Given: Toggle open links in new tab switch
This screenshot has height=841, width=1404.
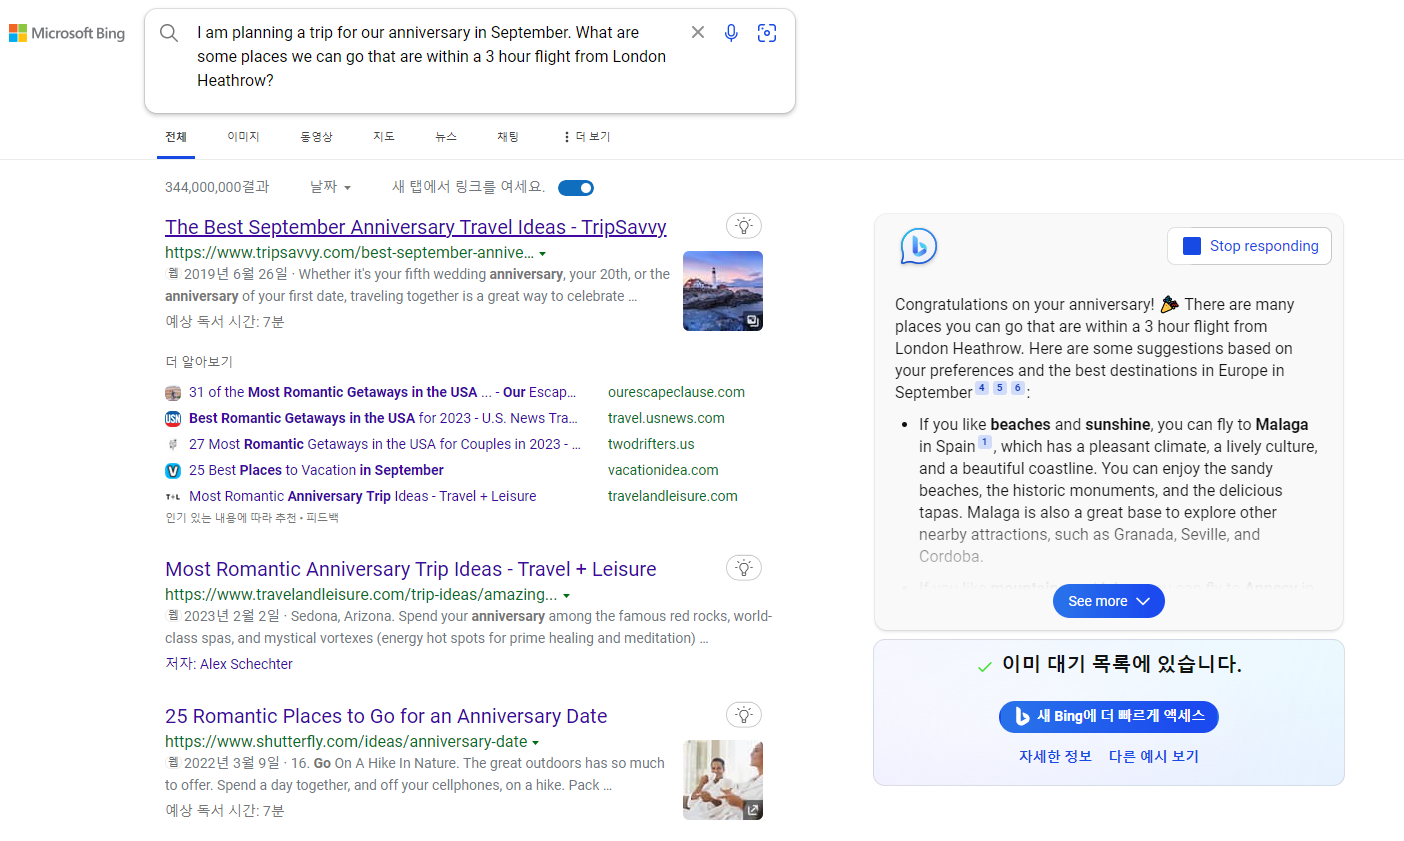Looking at the screenshot, I should pos(576,188).
